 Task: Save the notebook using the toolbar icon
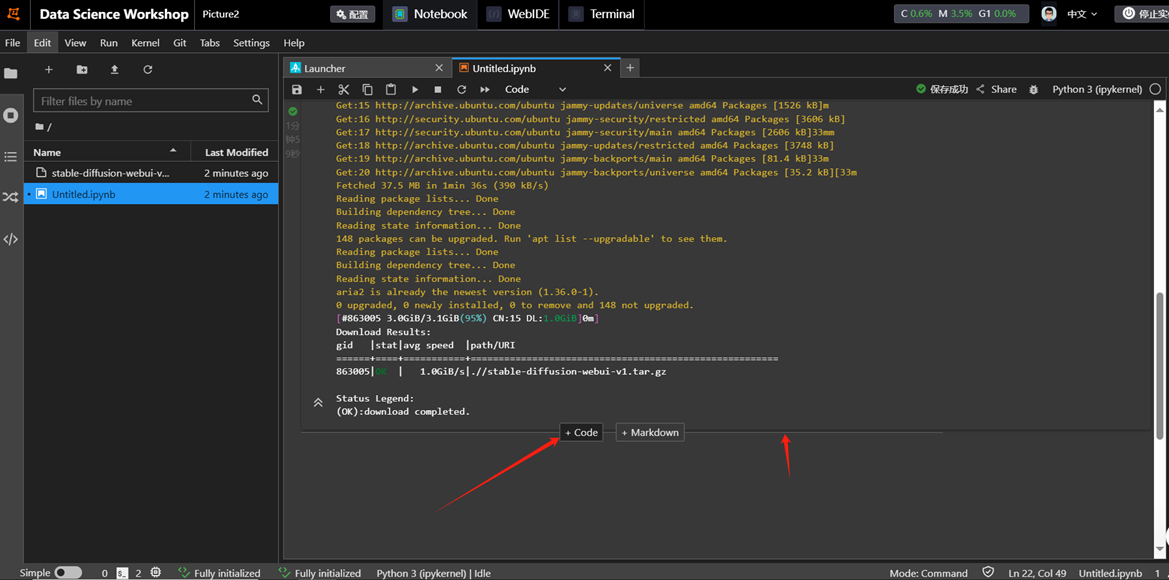pyautogui.click(x=297, y=89)
